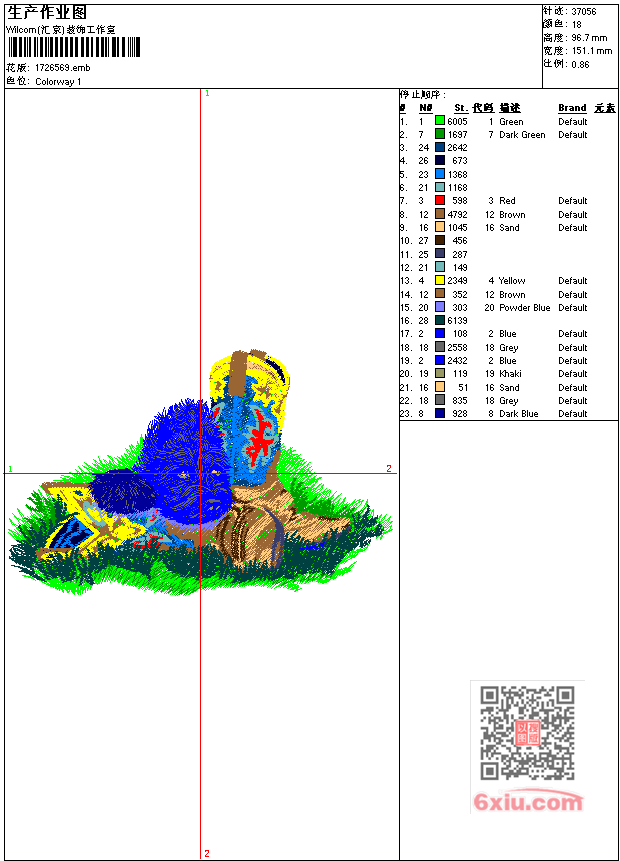Click the stitch count value 37056

click(585, 11)
